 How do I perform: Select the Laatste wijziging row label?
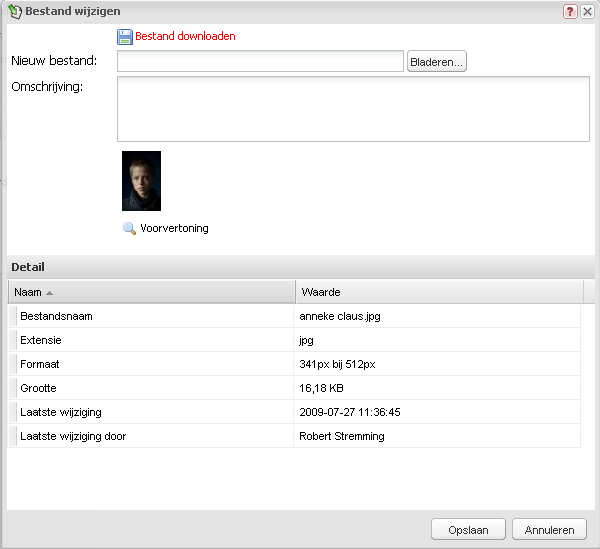(x=61, y=412)
